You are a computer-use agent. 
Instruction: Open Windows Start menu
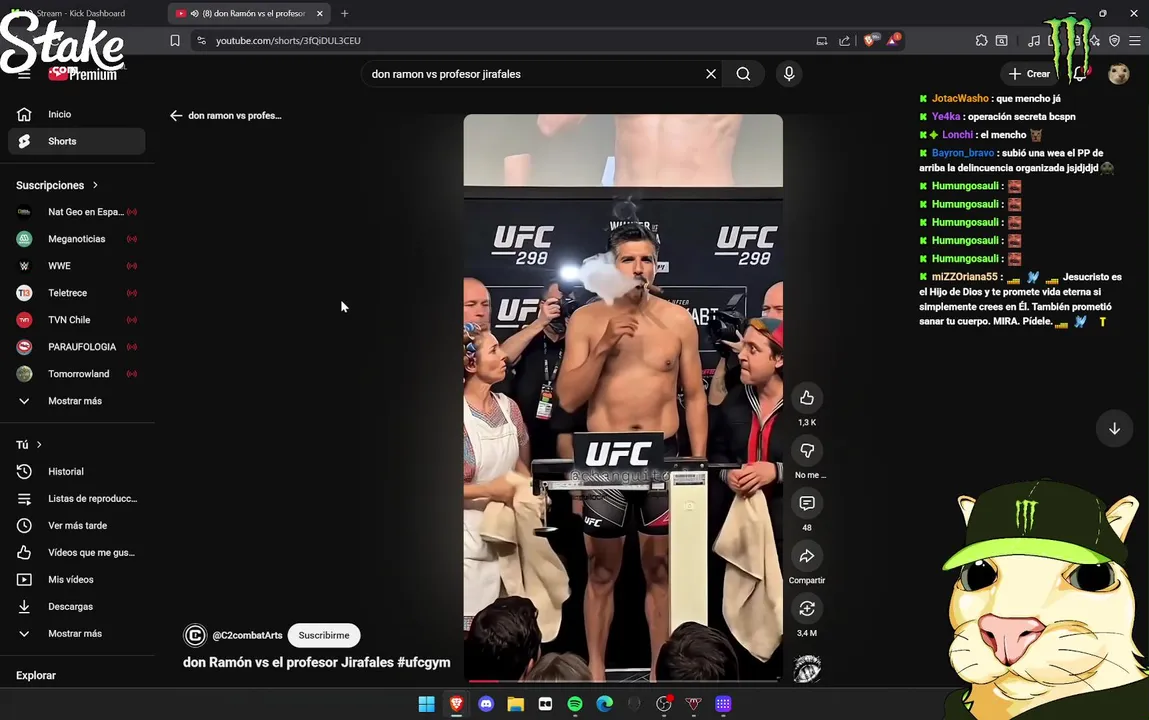pyautogui.click(x=426, y=704)
